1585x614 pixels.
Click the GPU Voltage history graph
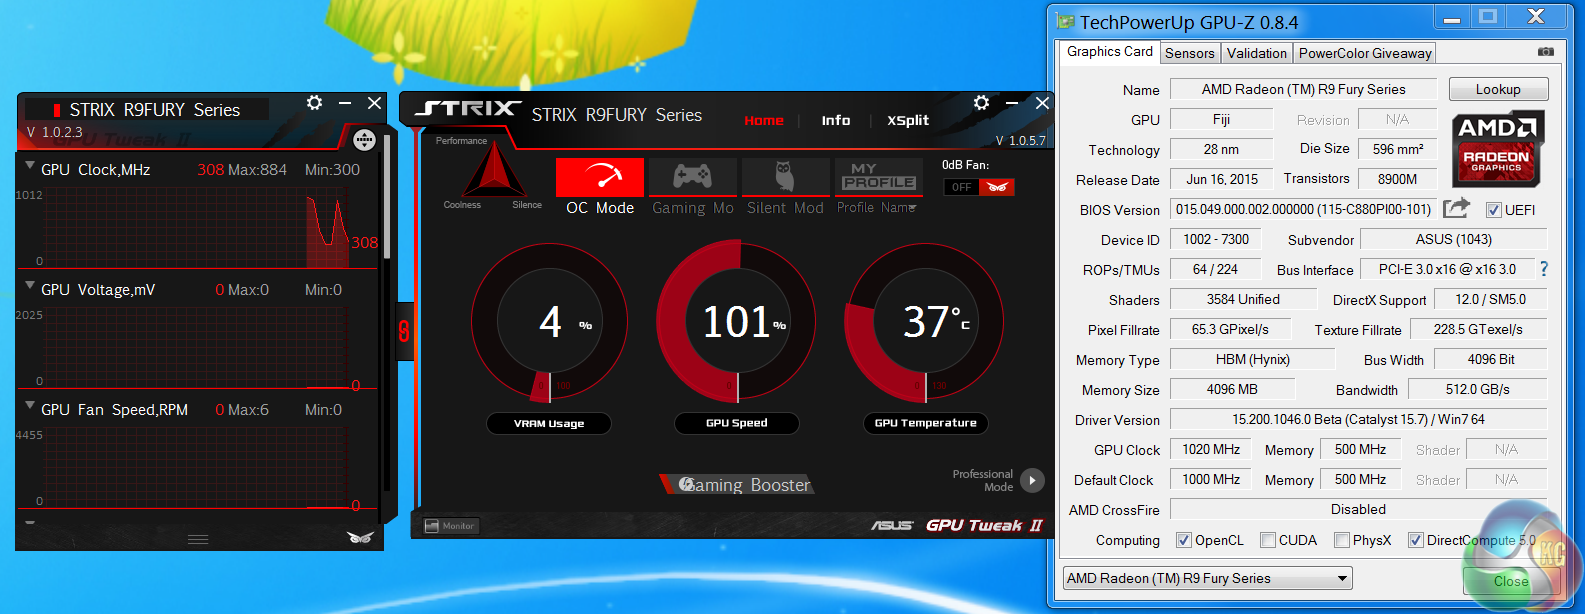tap(195, 346)
